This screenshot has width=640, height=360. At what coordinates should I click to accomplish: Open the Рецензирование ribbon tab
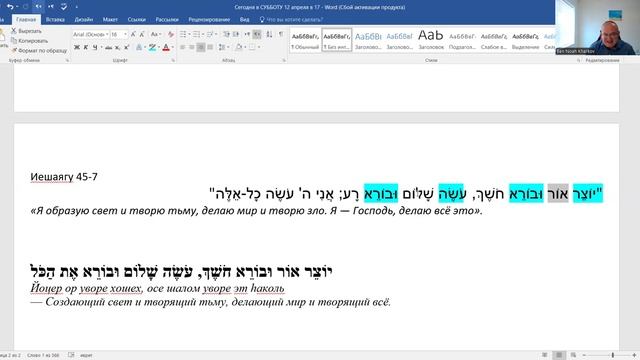tap(209, 20)
